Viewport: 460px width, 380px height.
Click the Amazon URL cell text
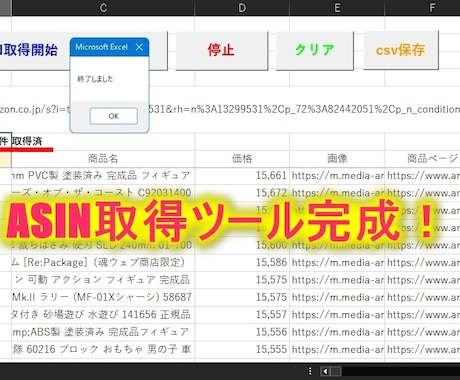tap(230, 109)
